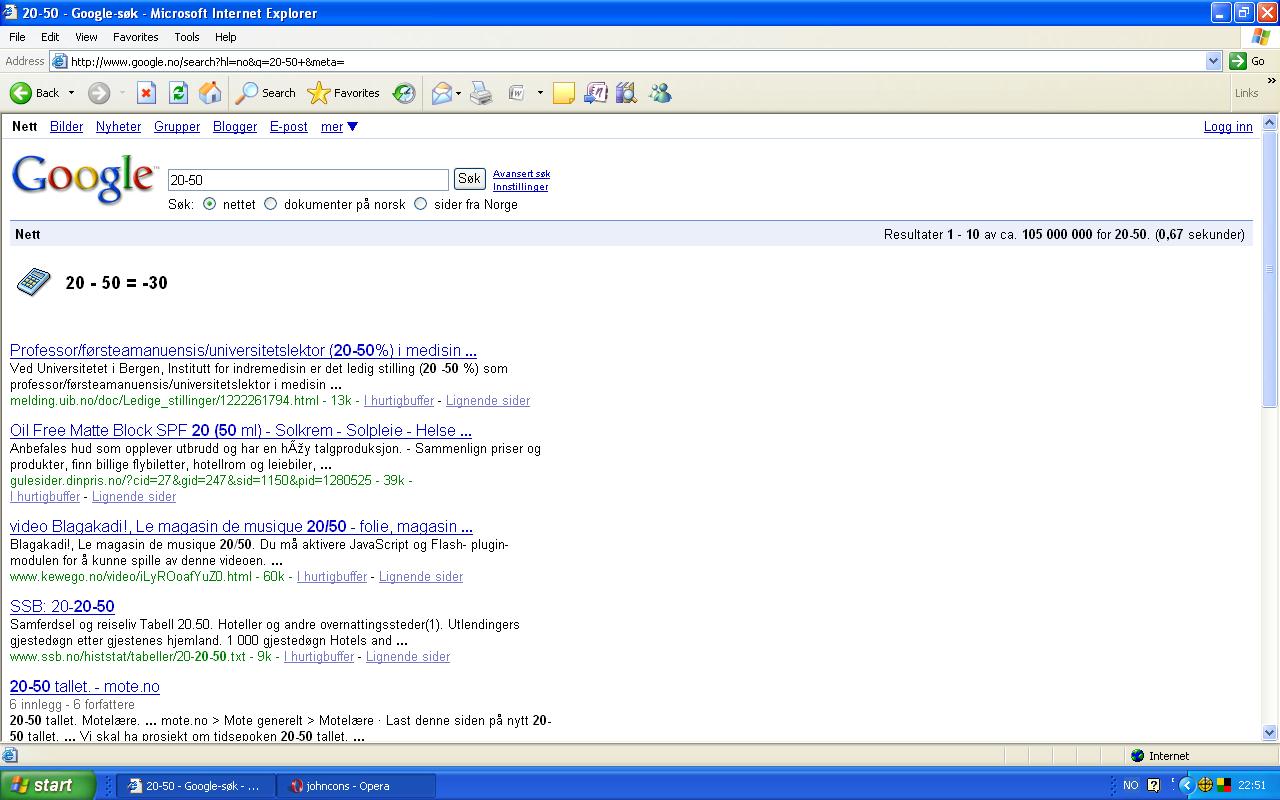The width and height of the screenshot is (1280, 800).
Task: Switch to the Bilder tab on Google
Action: click(x=67, y=127)
